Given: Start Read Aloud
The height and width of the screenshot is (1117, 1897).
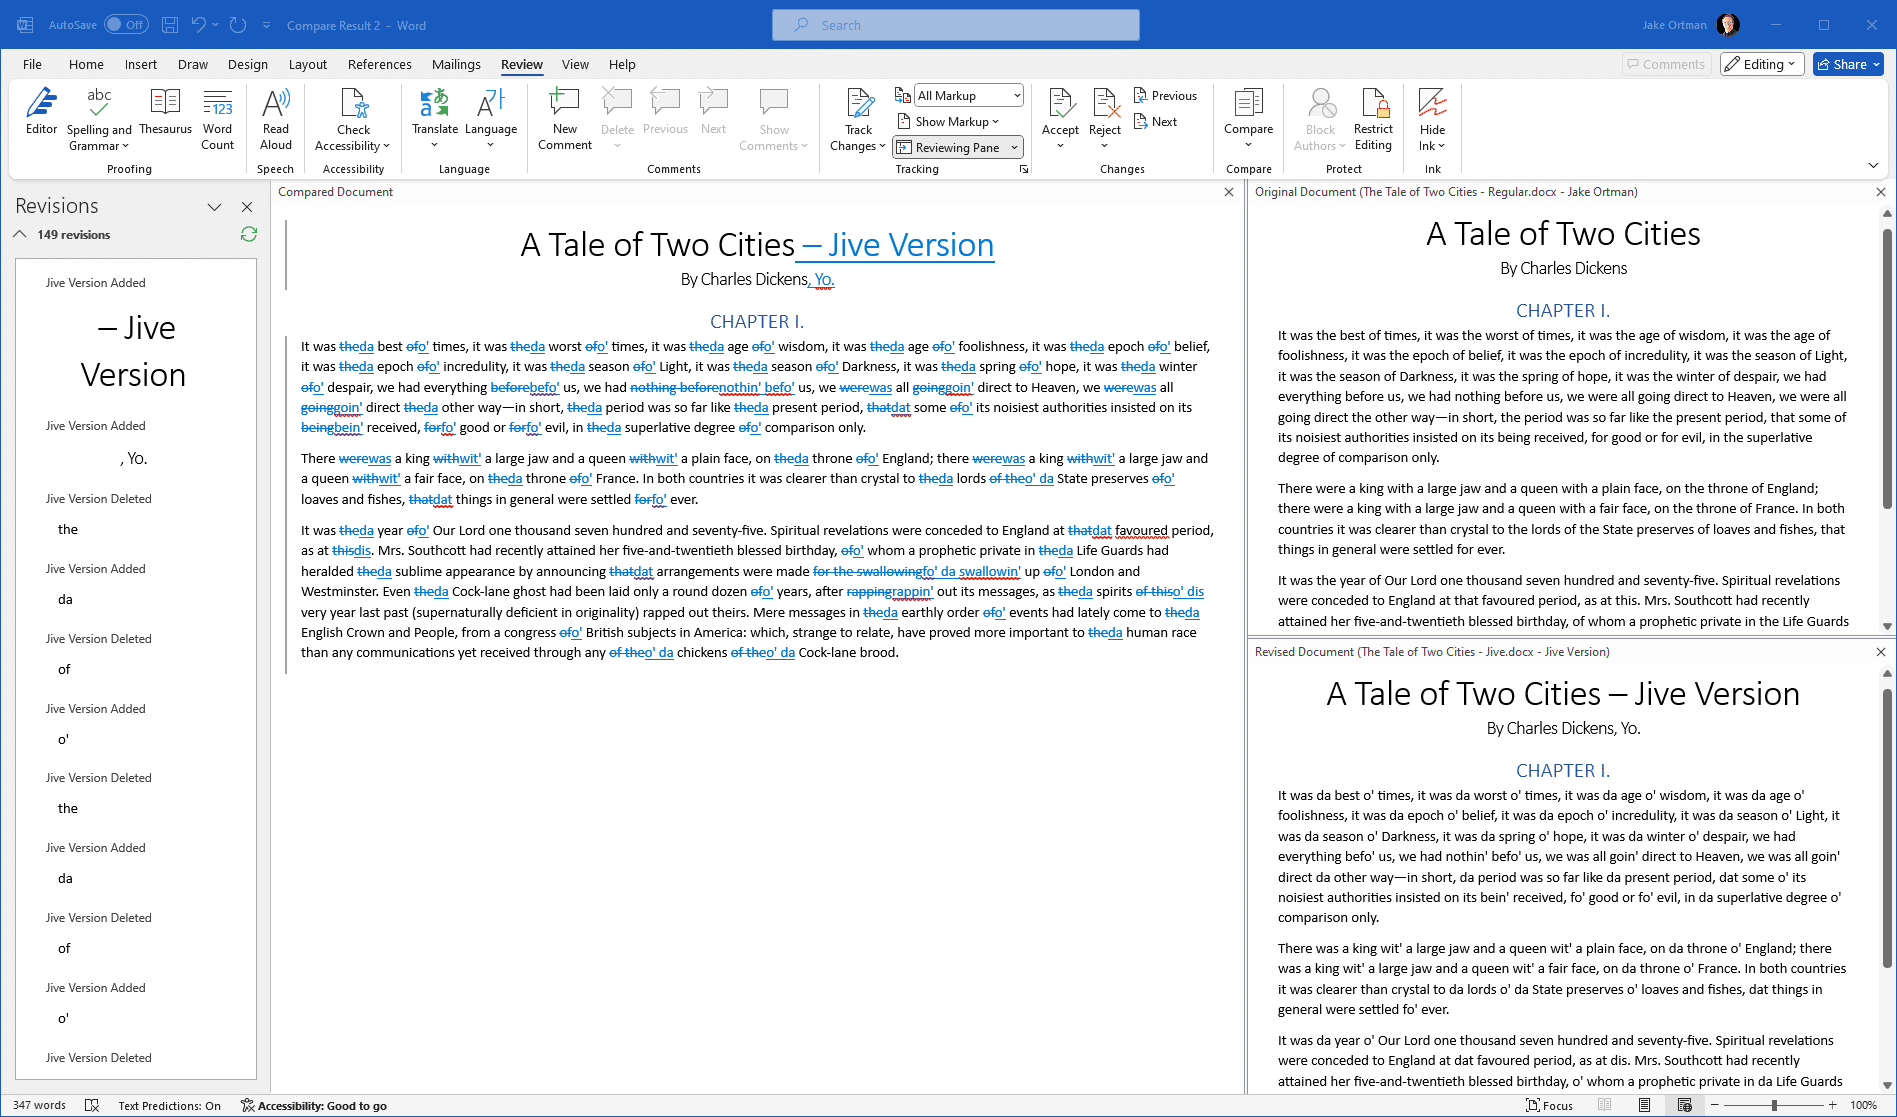Looking at the screenshot, I should pos(276,120).
